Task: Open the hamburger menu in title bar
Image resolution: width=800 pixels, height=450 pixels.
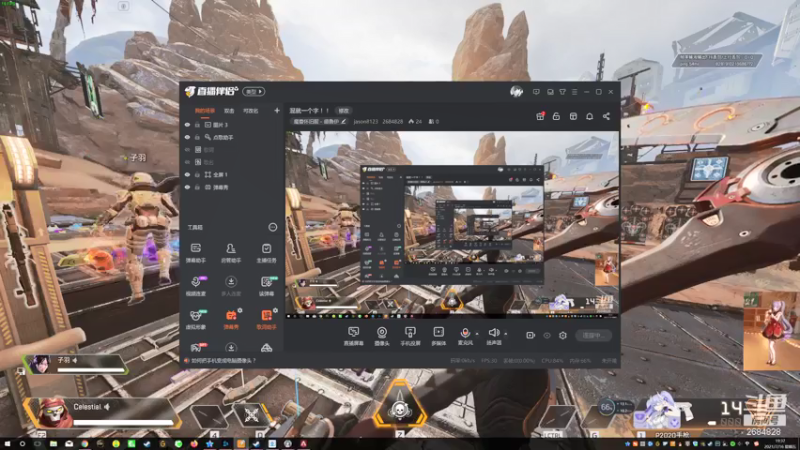Action: [574, 92]
